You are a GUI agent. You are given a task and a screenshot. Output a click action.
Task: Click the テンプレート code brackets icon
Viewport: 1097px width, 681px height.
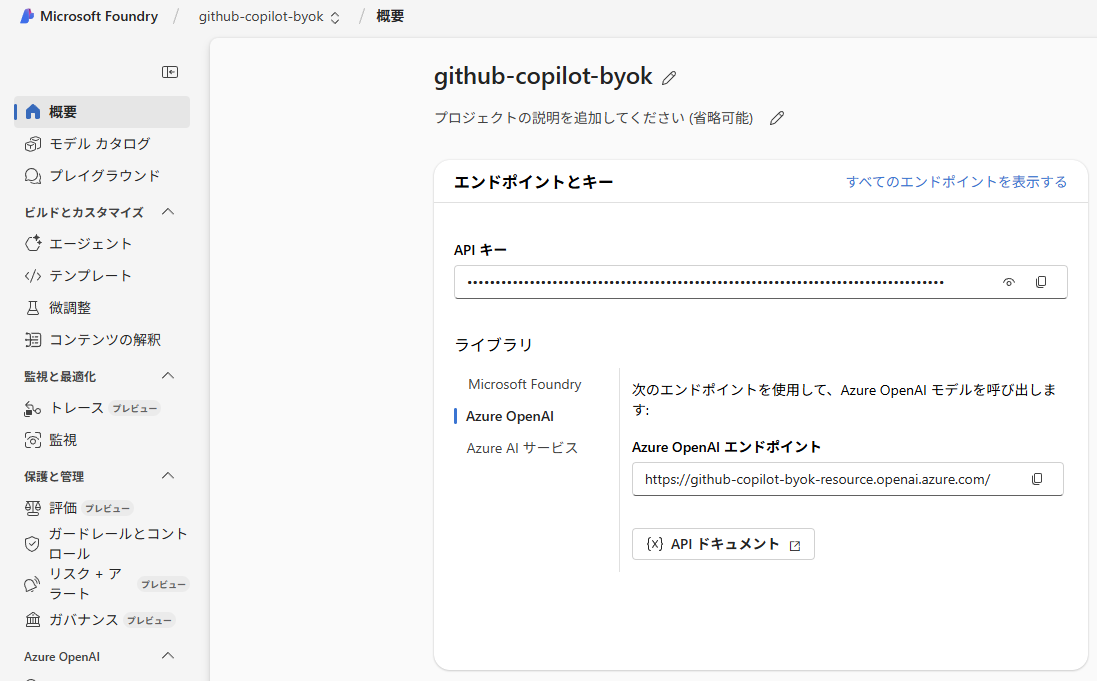tap(33, 276)
